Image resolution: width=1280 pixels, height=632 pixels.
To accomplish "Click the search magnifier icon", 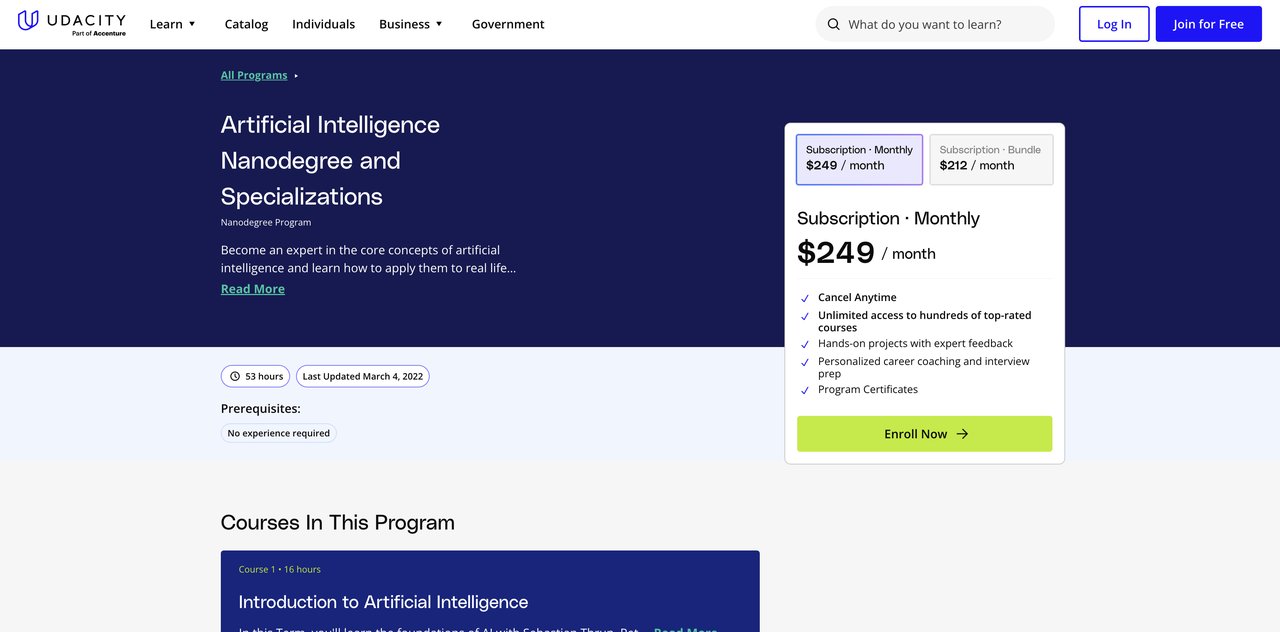I will (834, 24).
